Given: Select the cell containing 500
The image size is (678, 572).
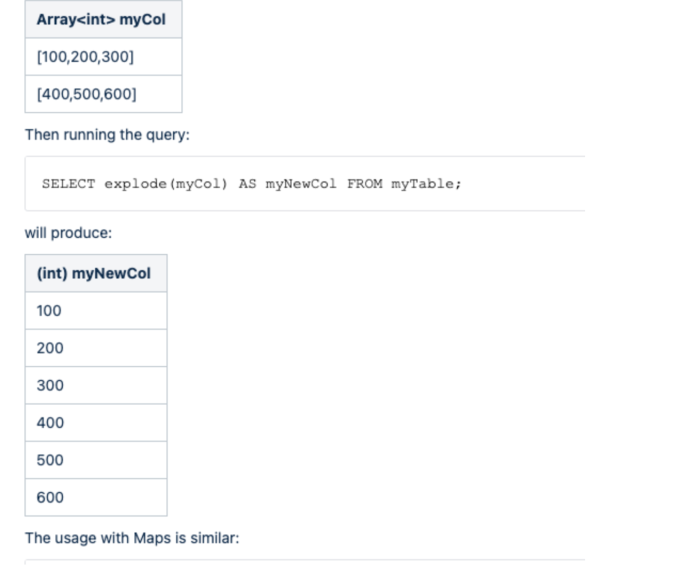Looking at the screenshot, I should 96,460.
